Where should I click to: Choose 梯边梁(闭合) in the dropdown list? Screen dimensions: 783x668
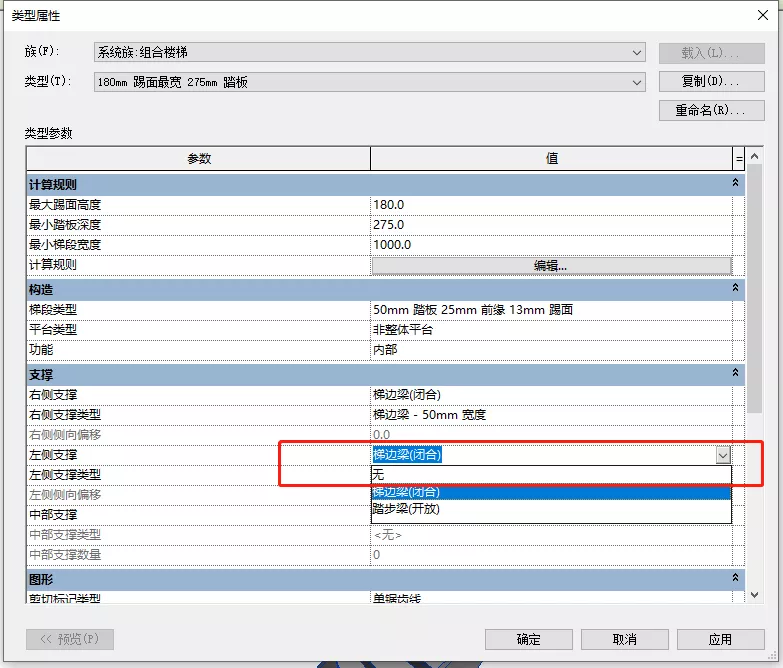[x=550, y=492]
